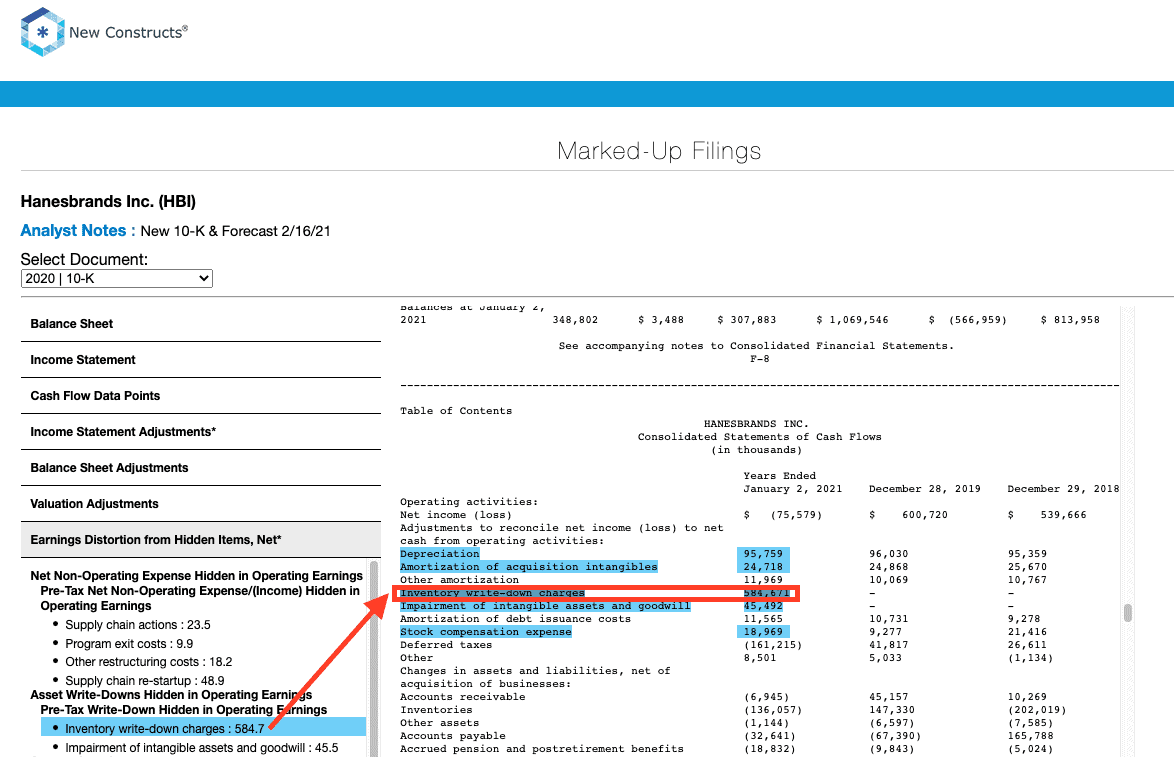This screenshot has width=1174, height=757.
Task: Select Income Statement Adjustments tab
Action: pyautogui.click(x=201, y=431)
